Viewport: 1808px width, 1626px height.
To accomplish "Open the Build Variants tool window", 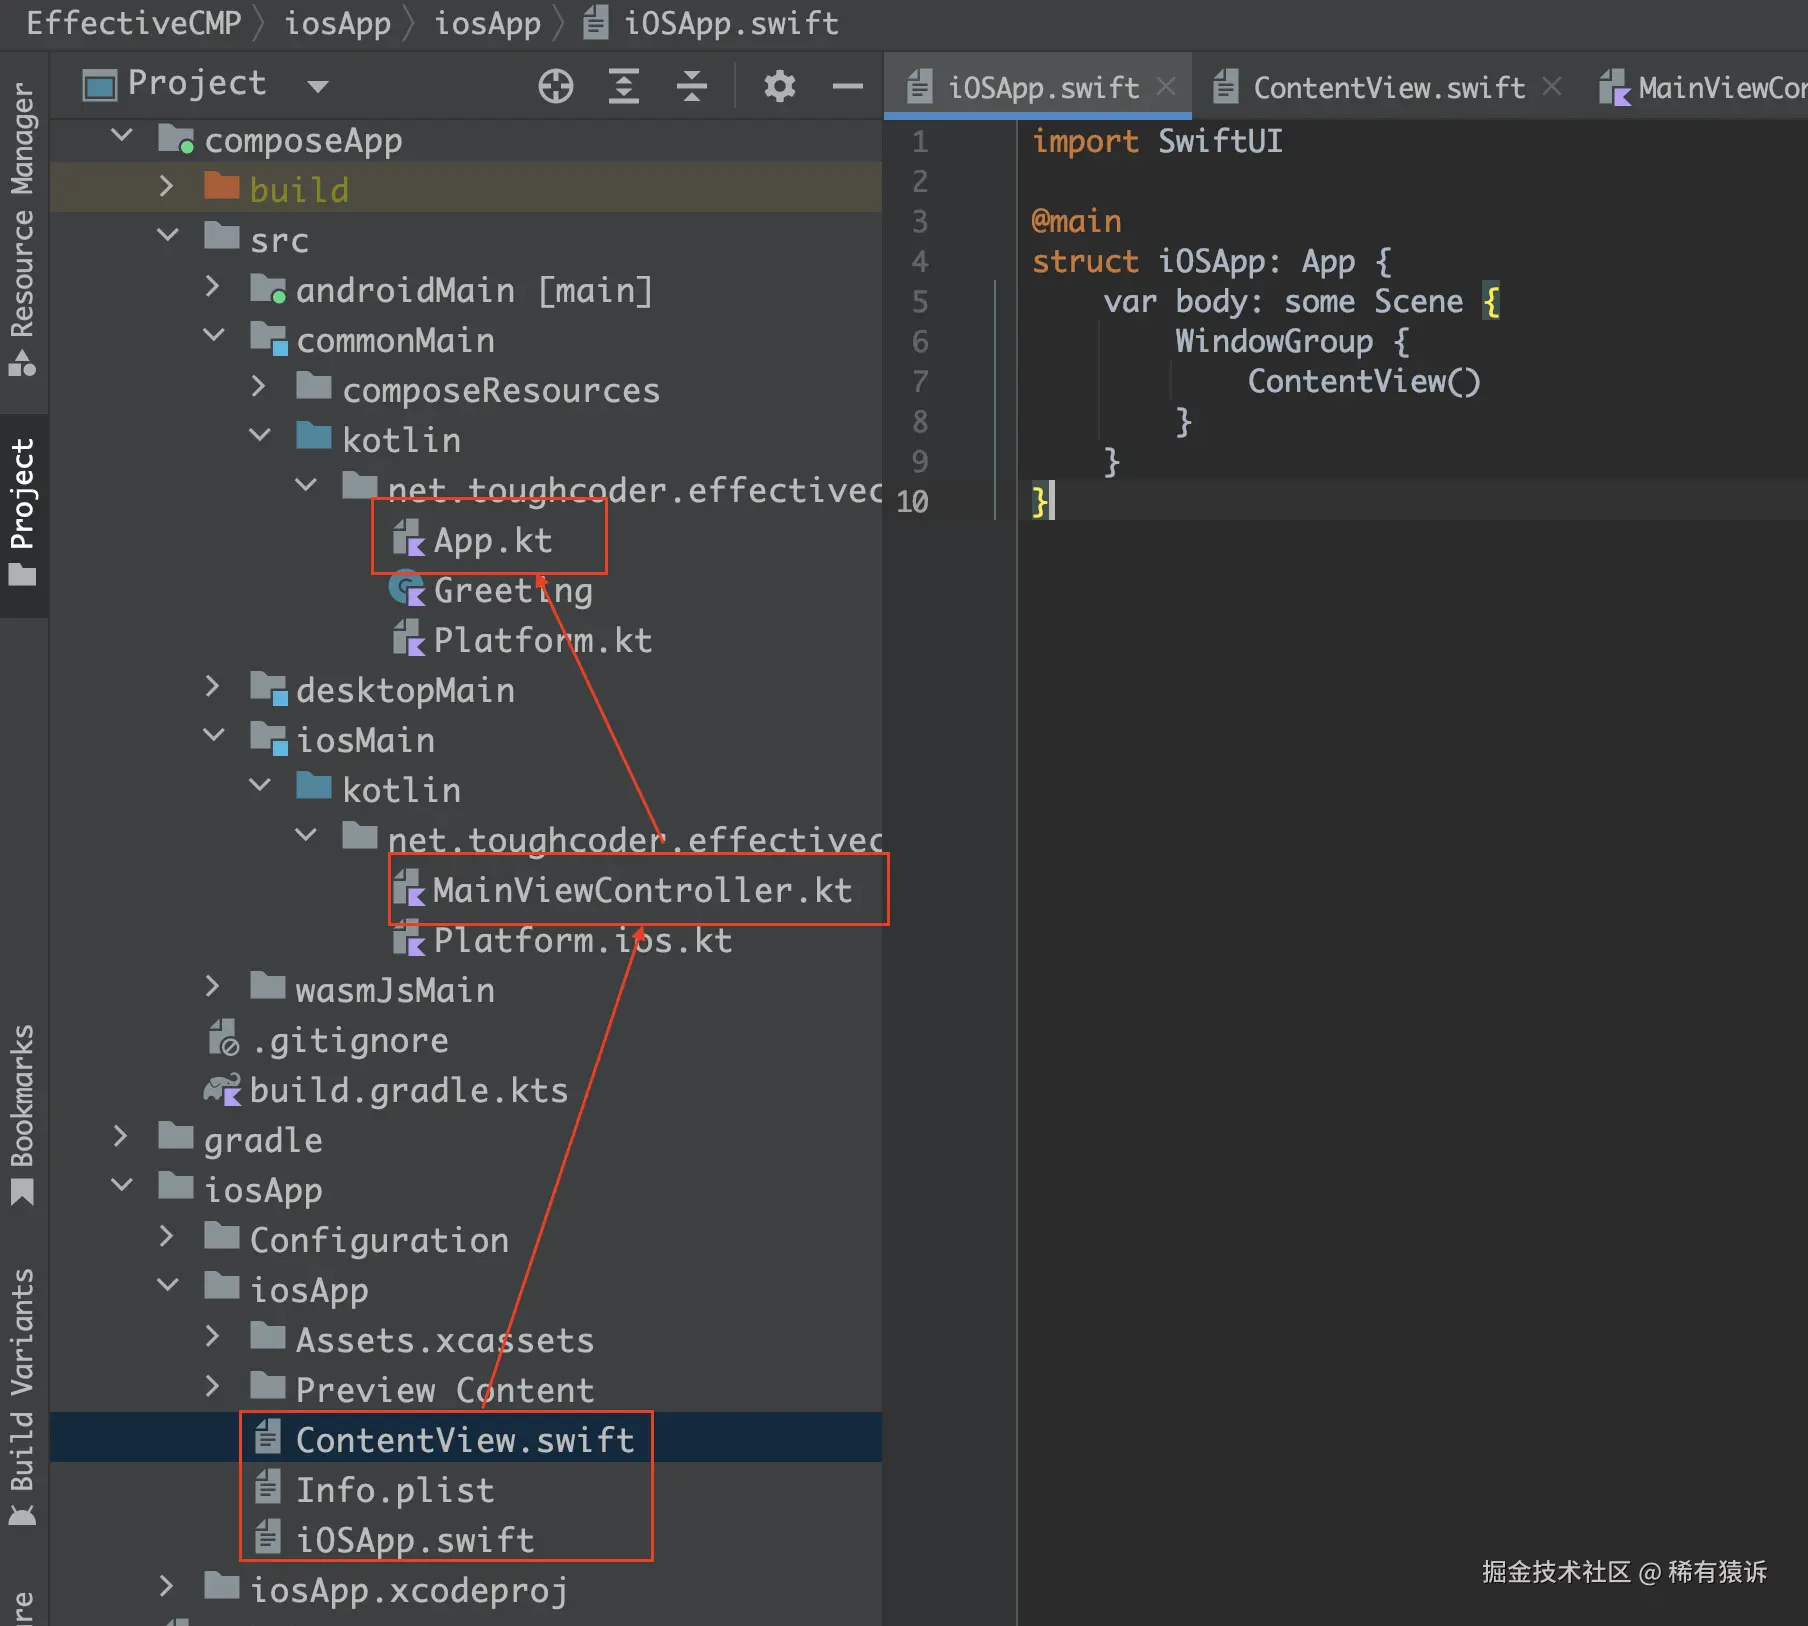I will tap(22, 1395).
